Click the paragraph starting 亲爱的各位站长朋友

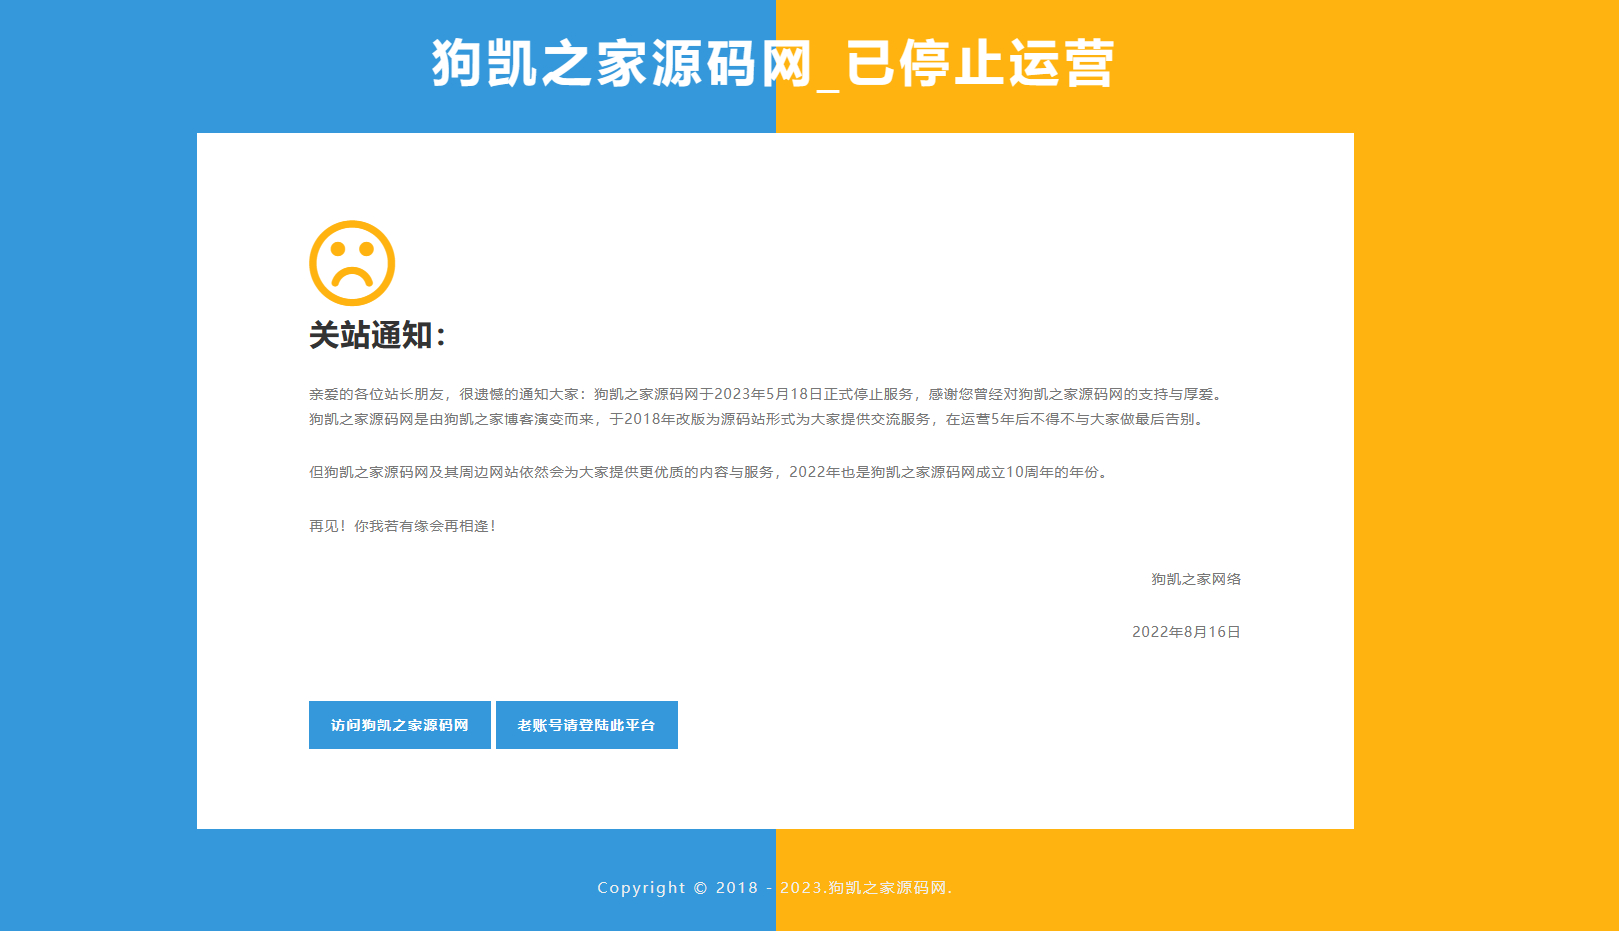pos(768,394)
